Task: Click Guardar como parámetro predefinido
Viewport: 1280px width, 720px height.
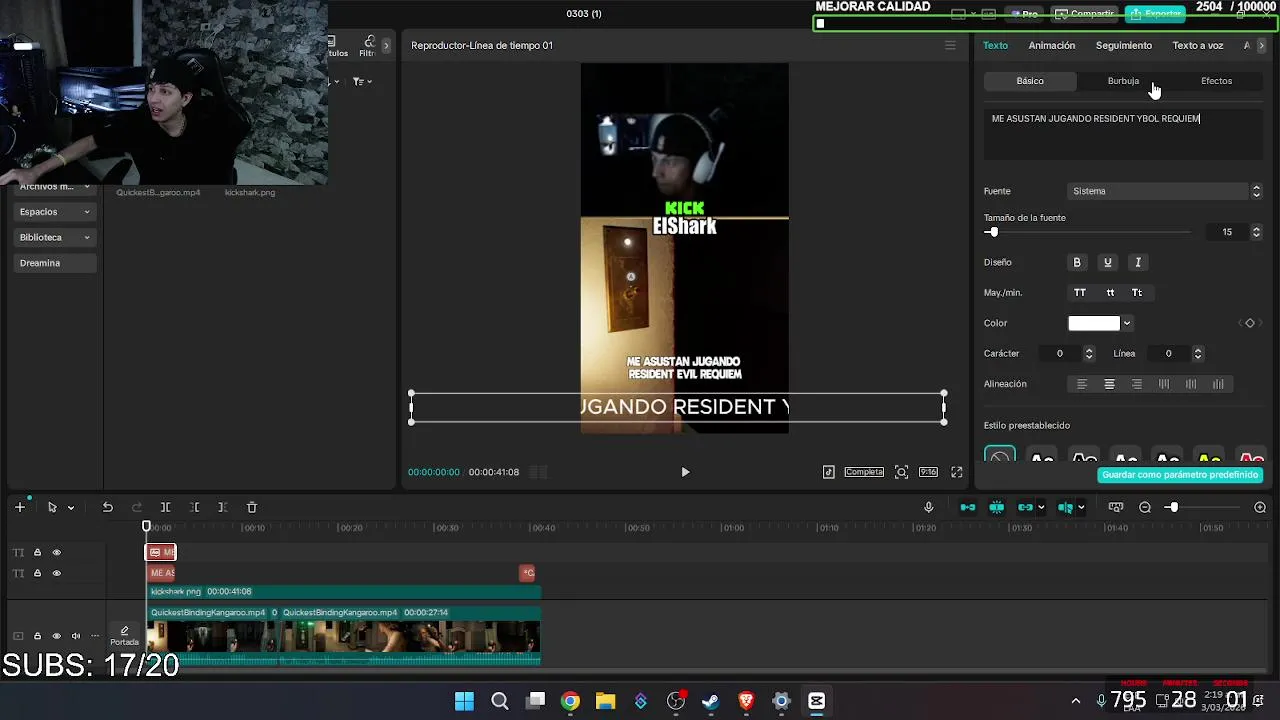Action: [x=1180, y=475]
